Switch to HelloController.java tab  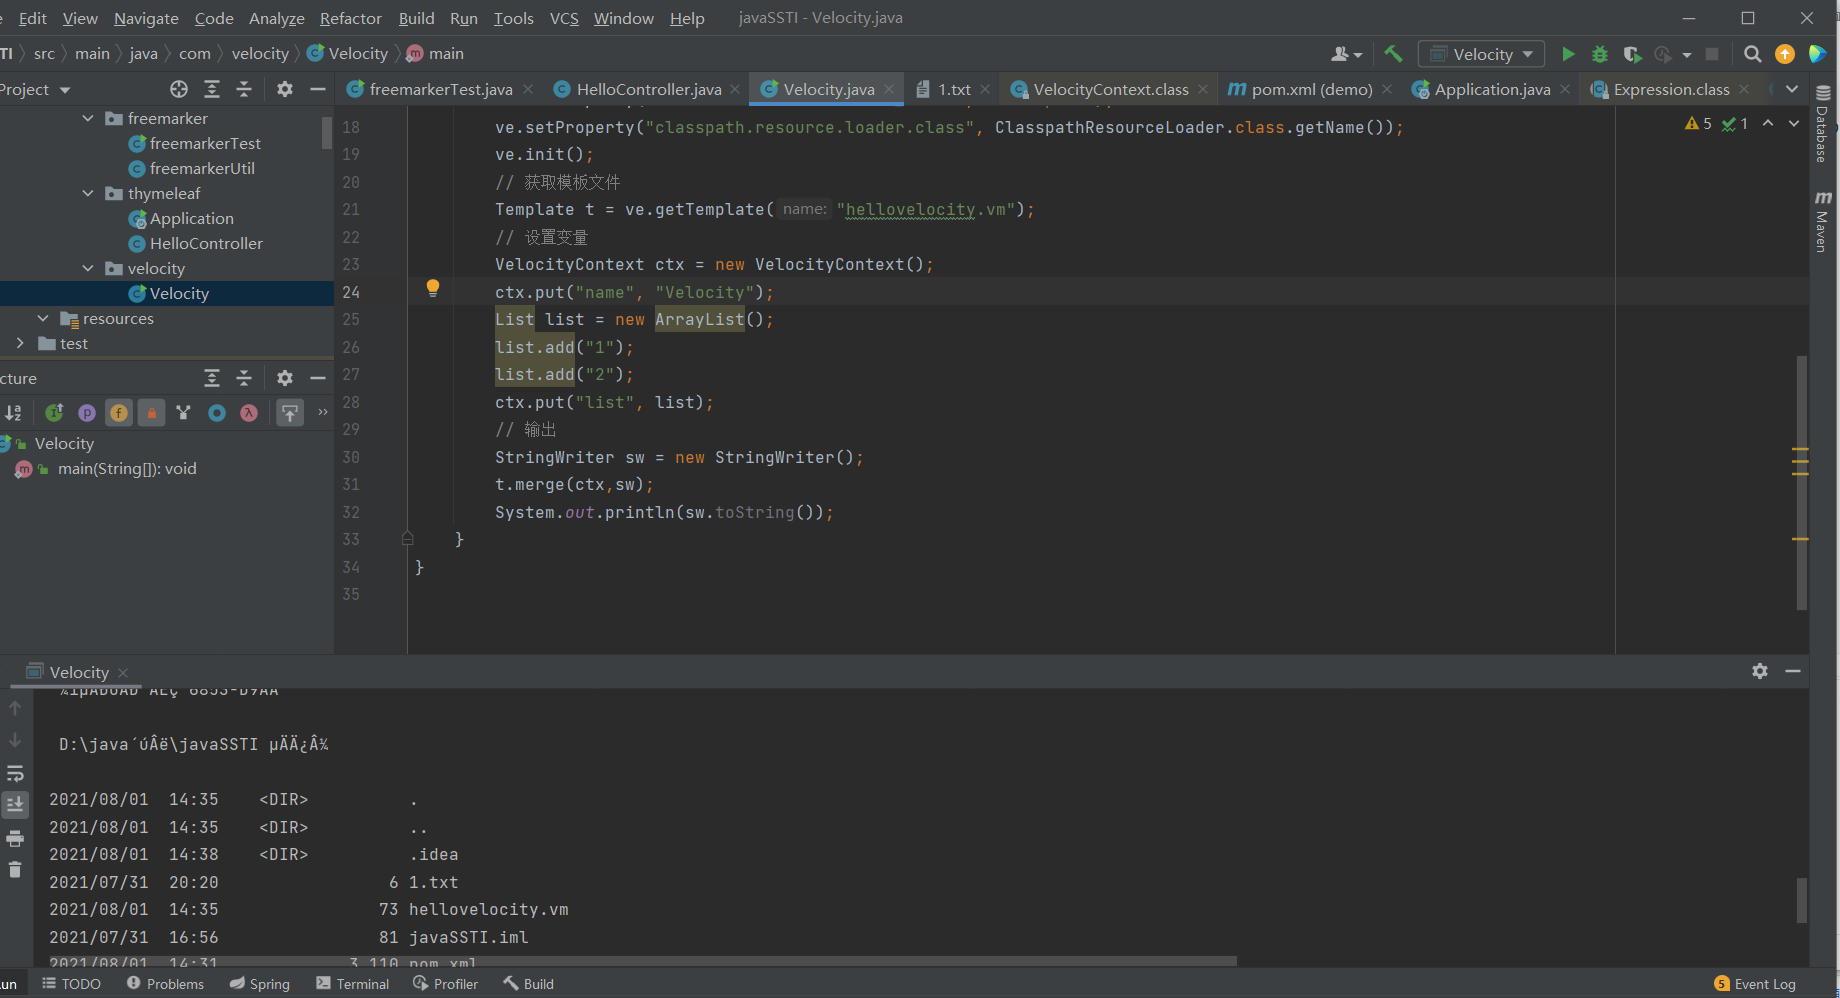click(648, 89)
